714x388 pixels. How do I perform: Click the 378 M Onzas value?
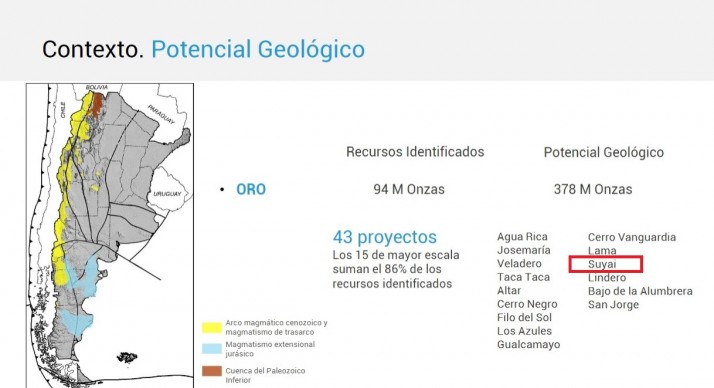[x=592, y=189]
